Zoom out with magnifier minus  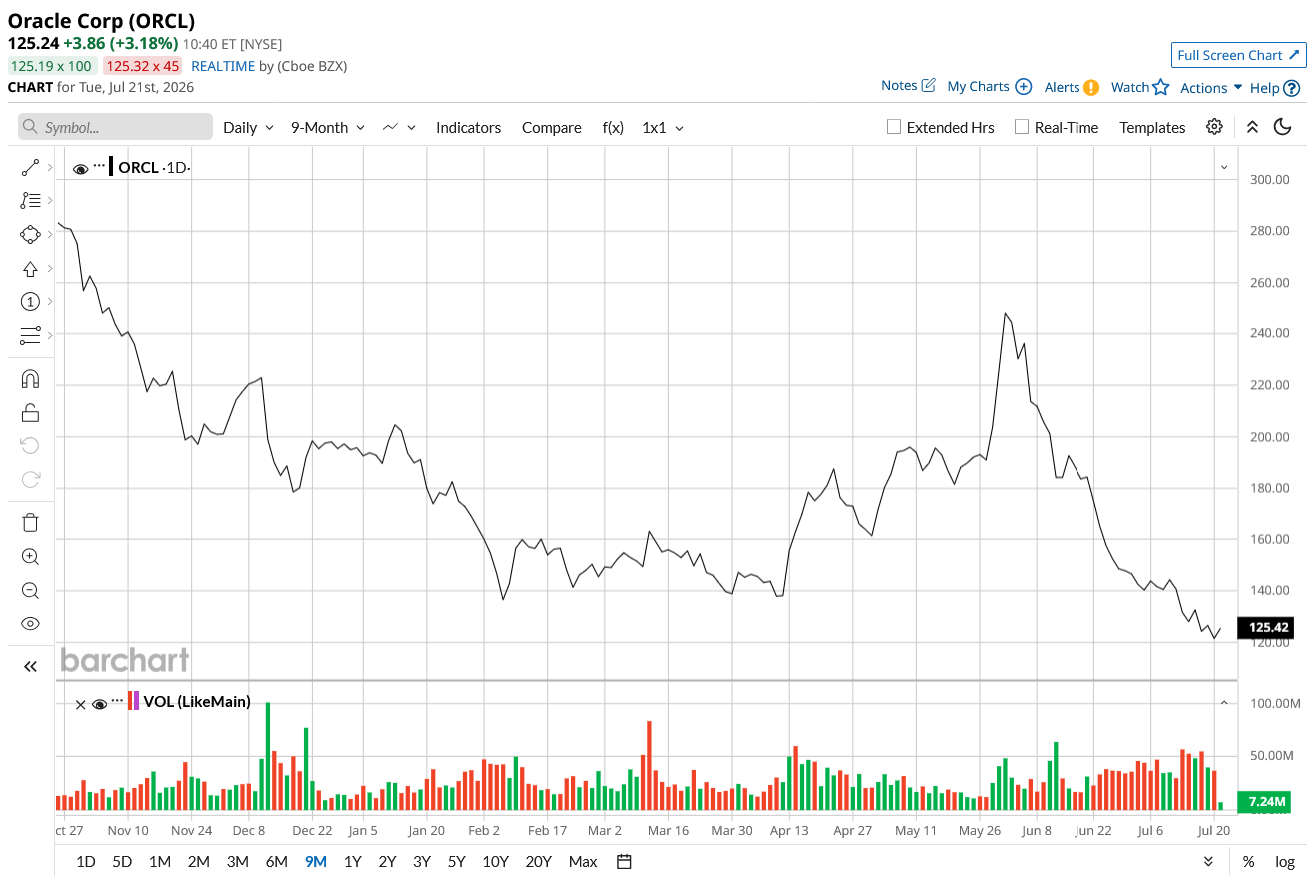30,590
